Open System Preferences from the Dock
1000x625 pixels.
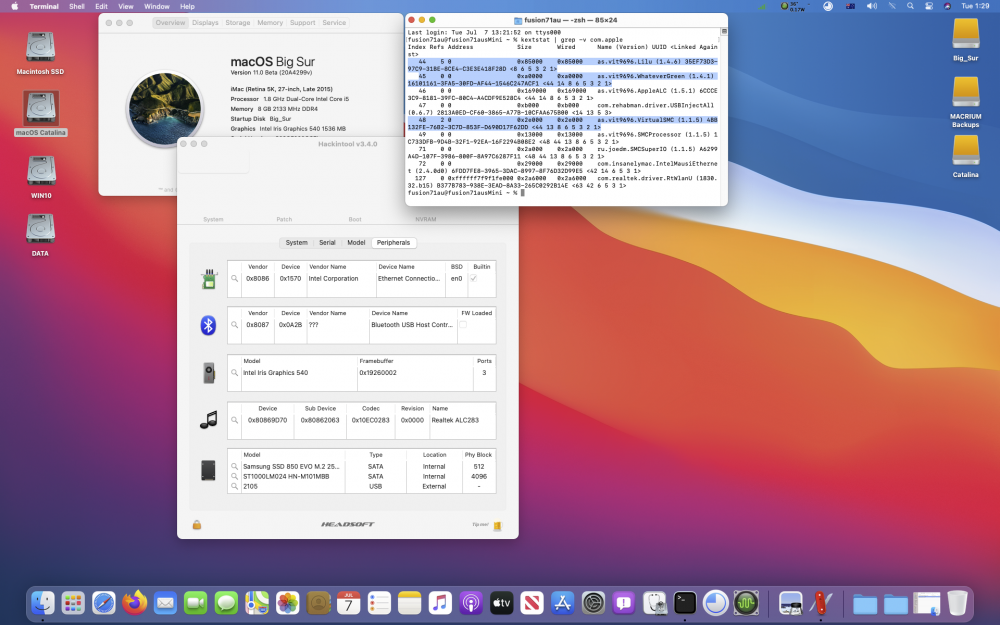(593, 603)
